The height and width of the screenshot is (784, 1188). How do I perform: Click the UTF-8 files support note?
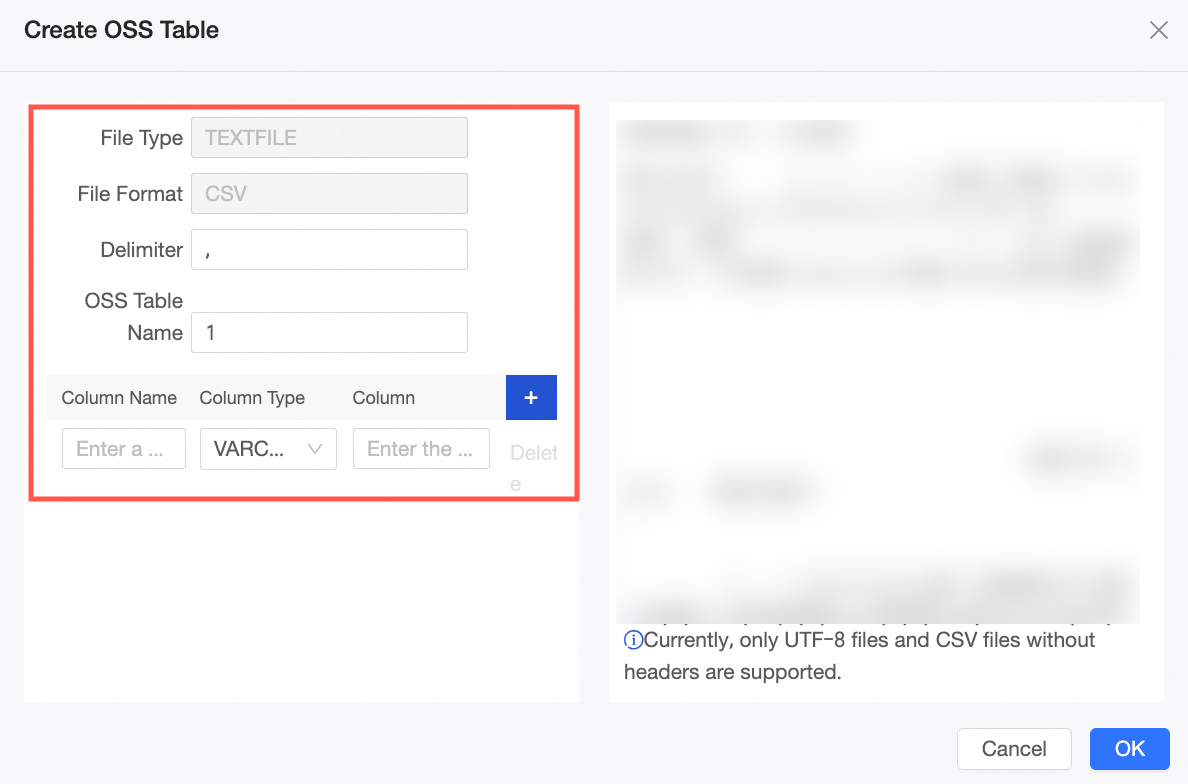[x=859, y=656]
